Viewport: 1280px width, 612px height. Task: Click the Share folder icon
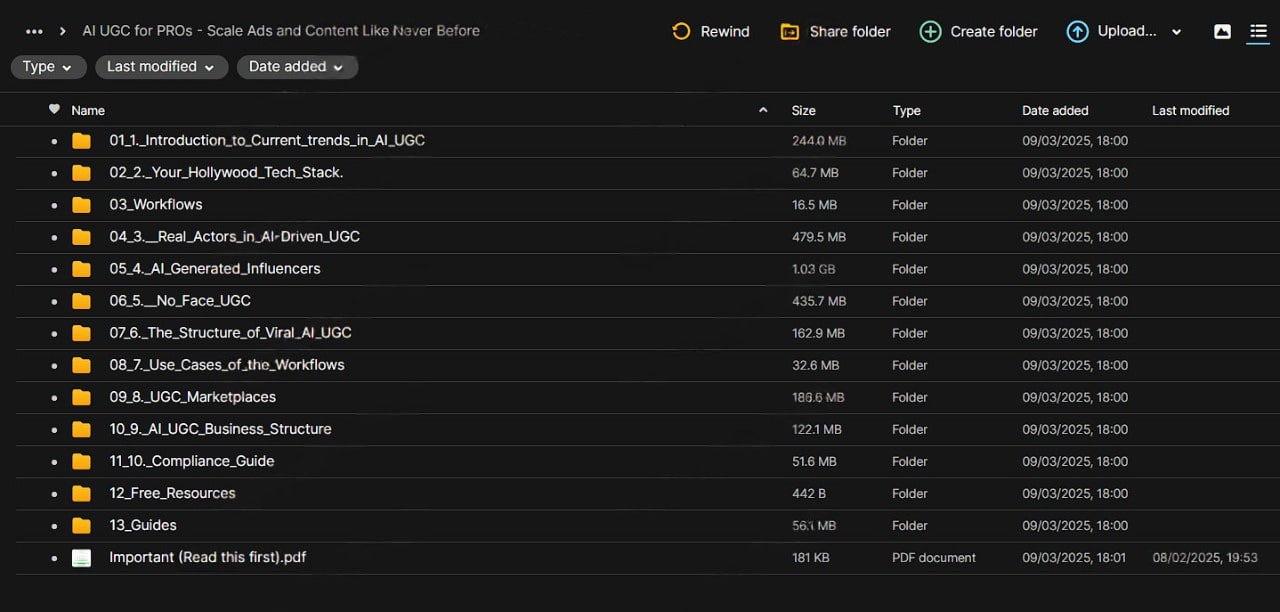coord(790,31)
